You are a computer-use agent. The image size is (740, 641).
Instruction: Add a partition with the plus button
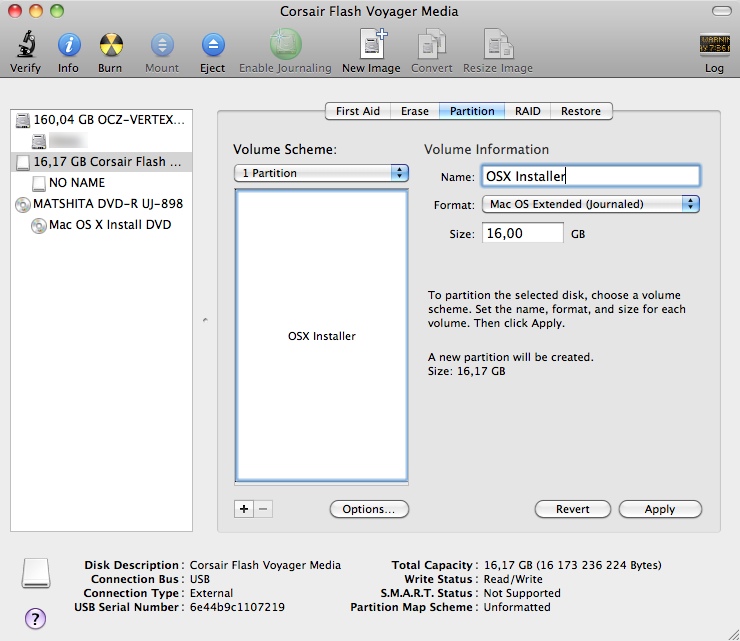[x=244, y=509]
